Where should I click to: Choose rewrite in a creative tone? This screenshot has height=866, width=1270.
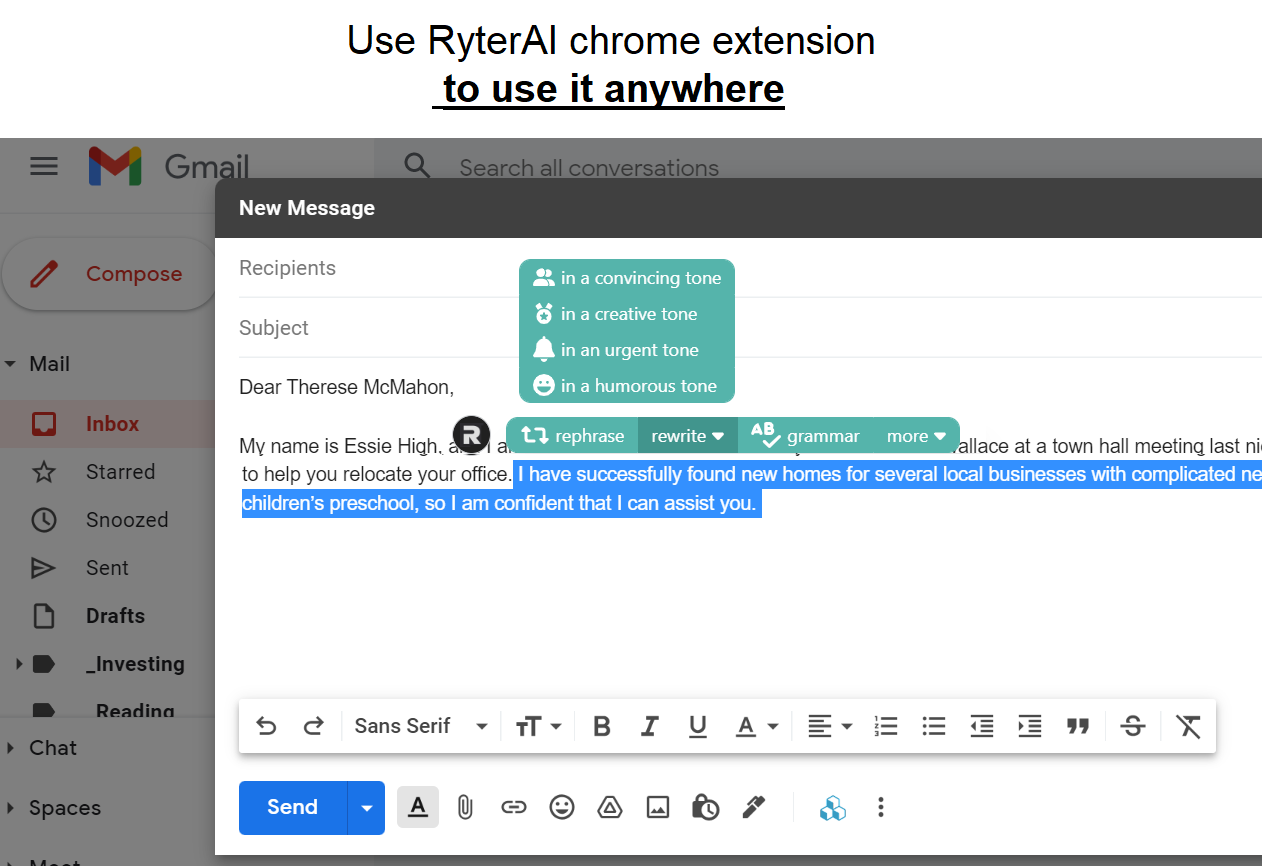627,314
